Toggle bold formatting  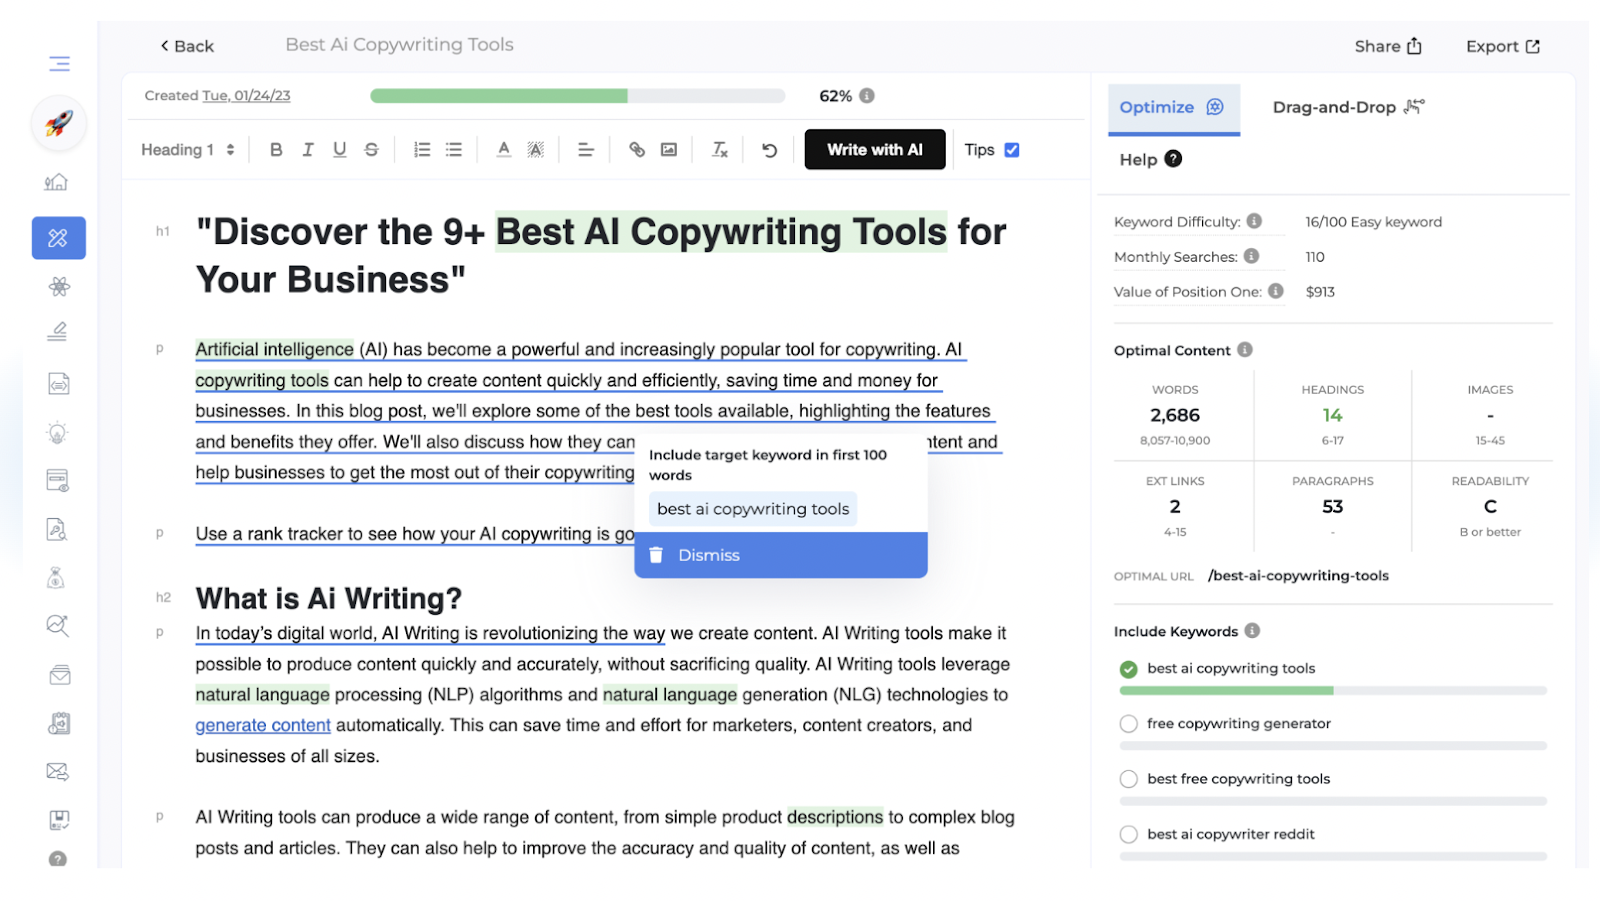pos(276,150)
